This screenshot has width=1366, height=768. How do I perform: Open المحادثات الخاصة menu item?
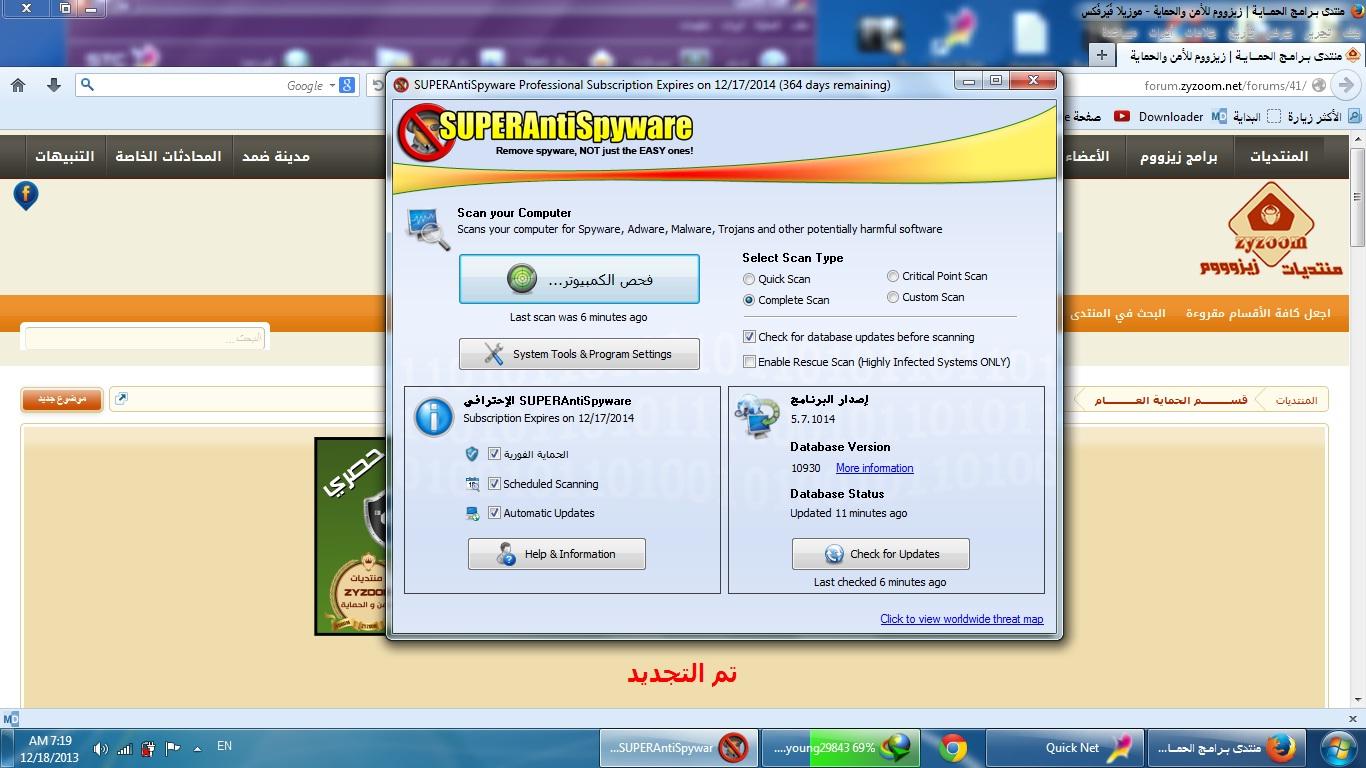click(x=168, y=156)
